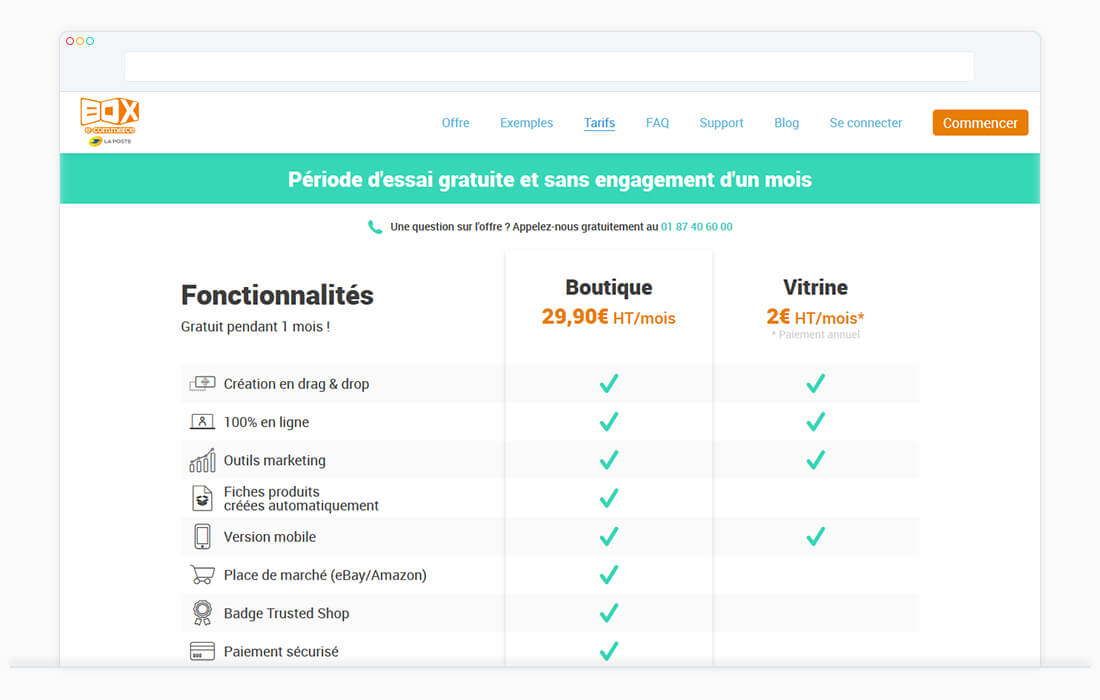
Task: Click the Version mobile phone icon
Action: (202, 537)
